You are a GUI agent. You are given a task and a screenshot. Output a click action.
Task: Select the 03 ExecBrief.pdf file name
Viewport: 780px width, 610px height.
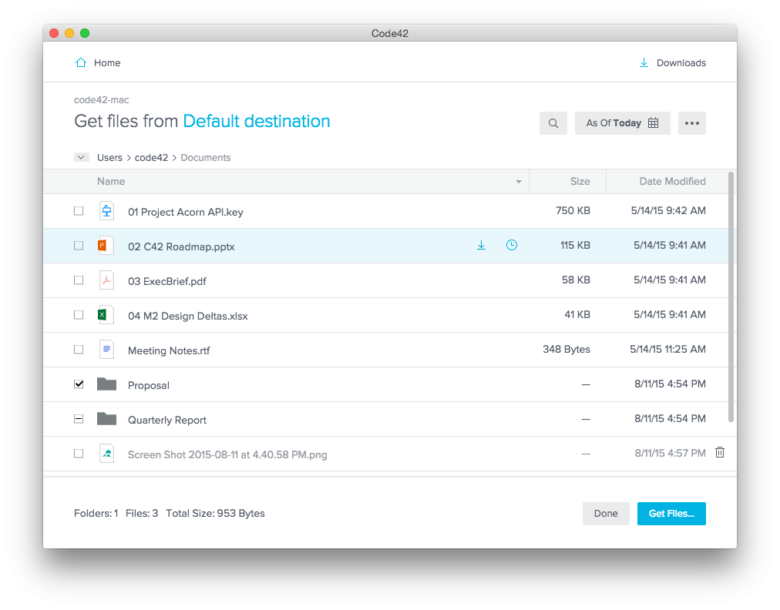point(167,282)
